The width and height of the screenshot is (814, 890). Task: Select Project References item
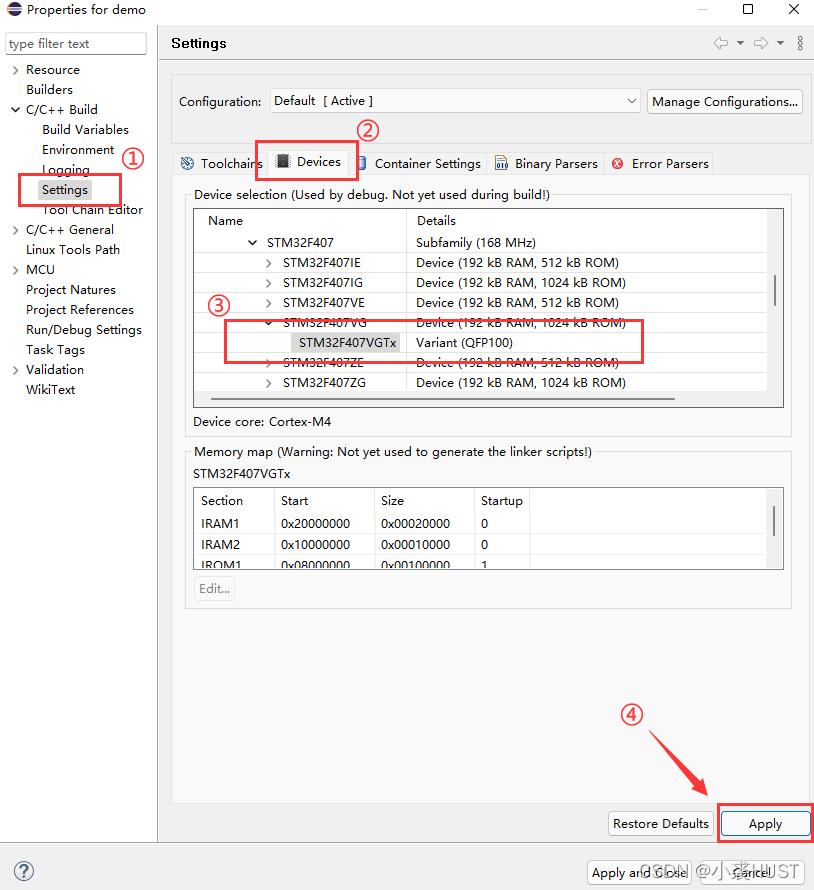(80, 310)
